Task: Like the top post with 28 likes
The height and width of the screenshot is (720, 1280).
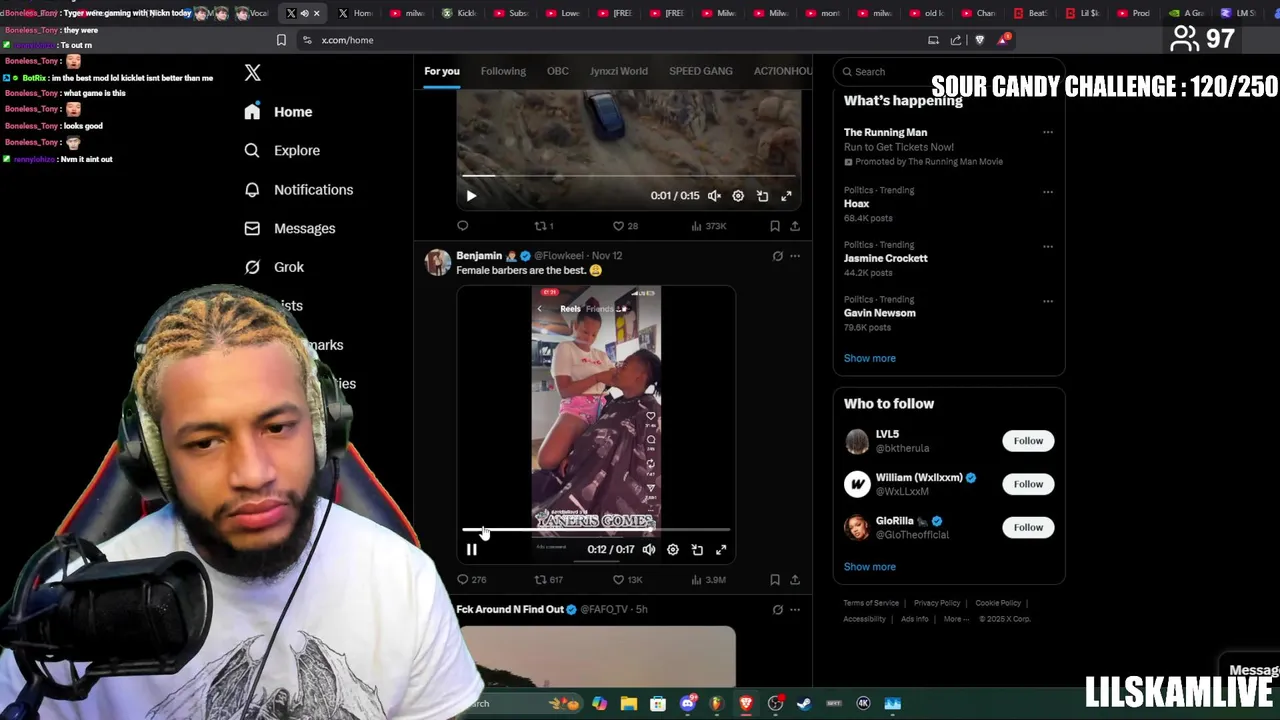Action: [x=625, y=226]
